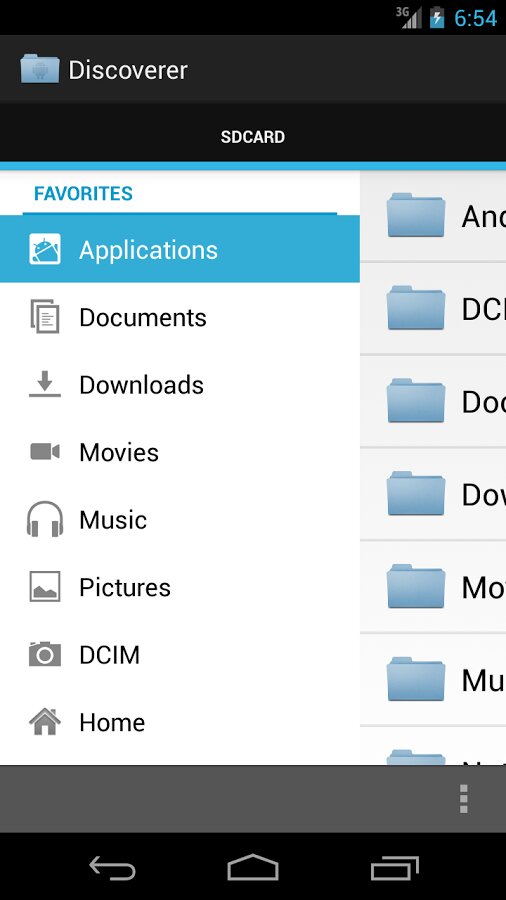Open the recent apps navigation button
Screen dimensions: 506x900
(x=395, y=867)
